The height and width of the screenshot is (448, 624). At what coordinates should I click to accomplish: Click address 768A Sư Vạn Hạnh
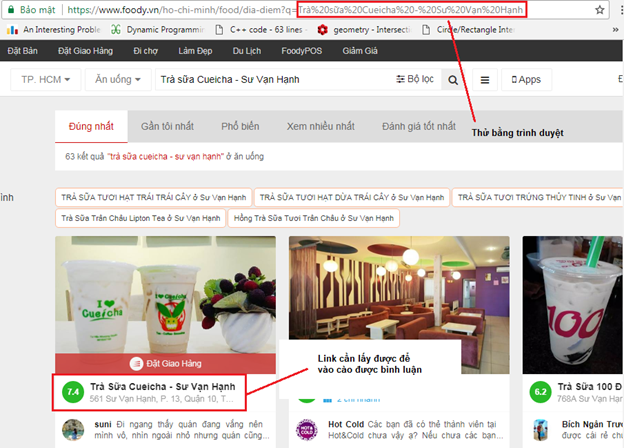coord(589,399)
